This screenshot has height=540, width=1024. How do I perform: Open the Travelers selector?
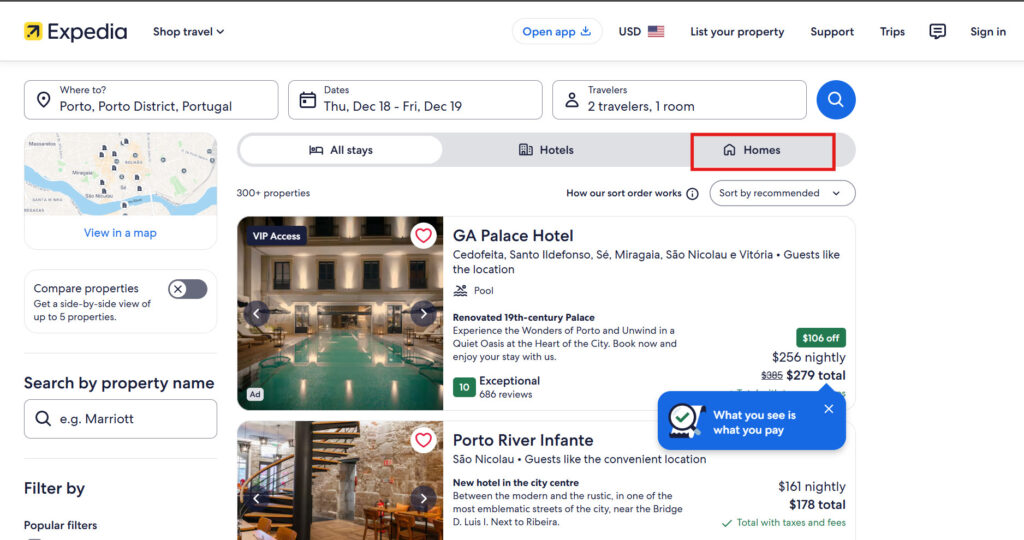(679, 100)
